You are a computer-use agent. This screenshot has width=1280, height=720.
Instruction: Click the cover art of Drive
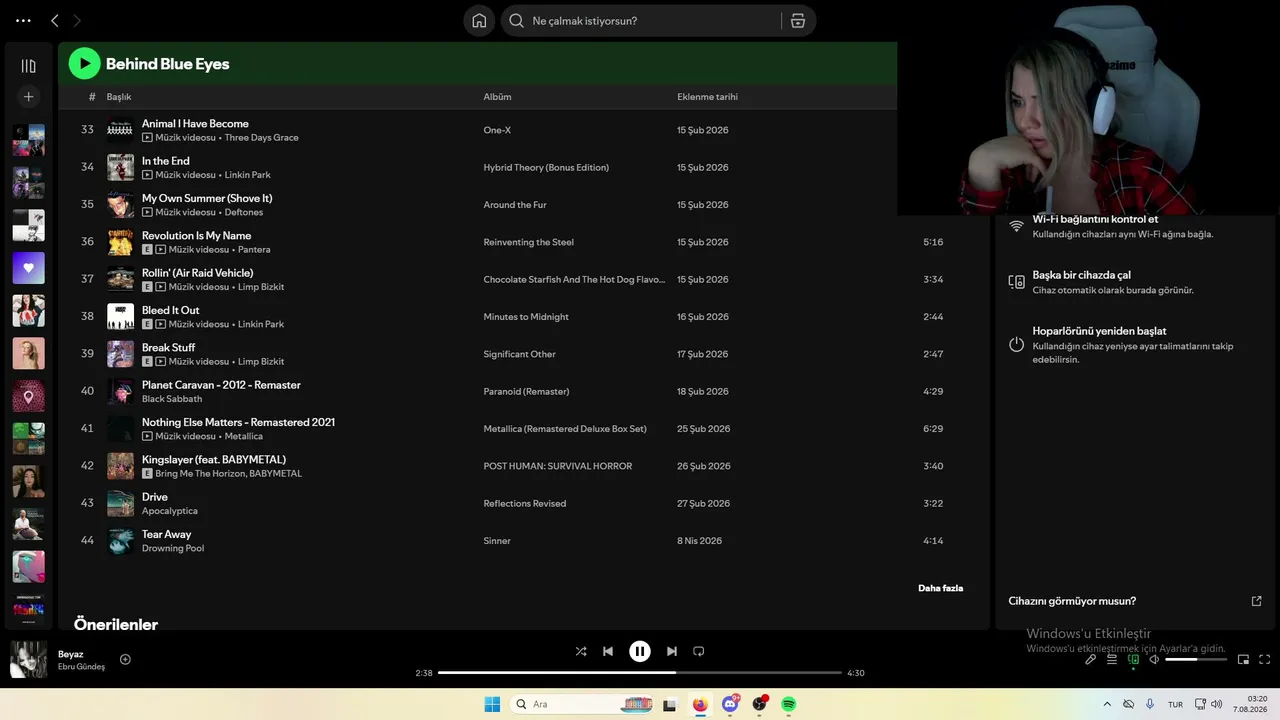tap(120, 503)
